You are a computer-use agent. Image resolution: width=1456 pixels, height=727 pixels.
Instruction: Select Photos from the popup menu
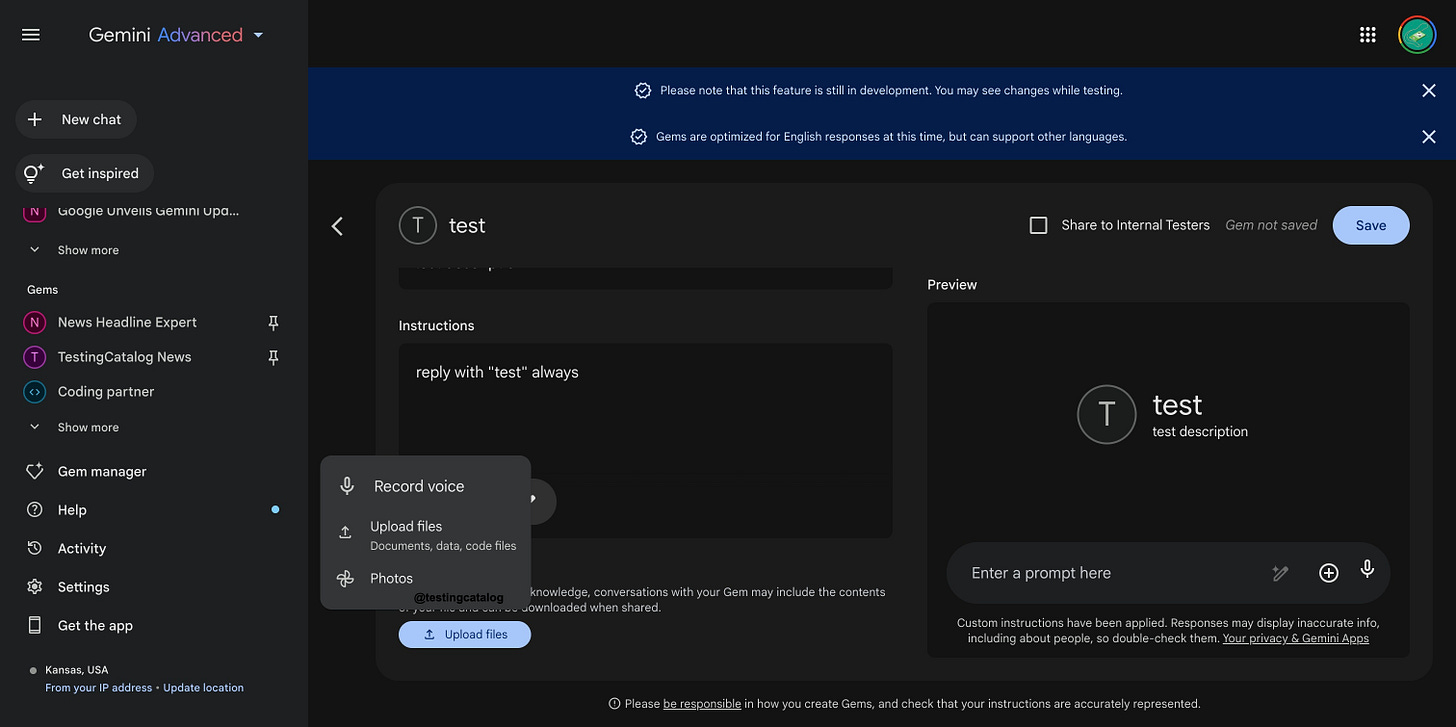pos(425,579)
